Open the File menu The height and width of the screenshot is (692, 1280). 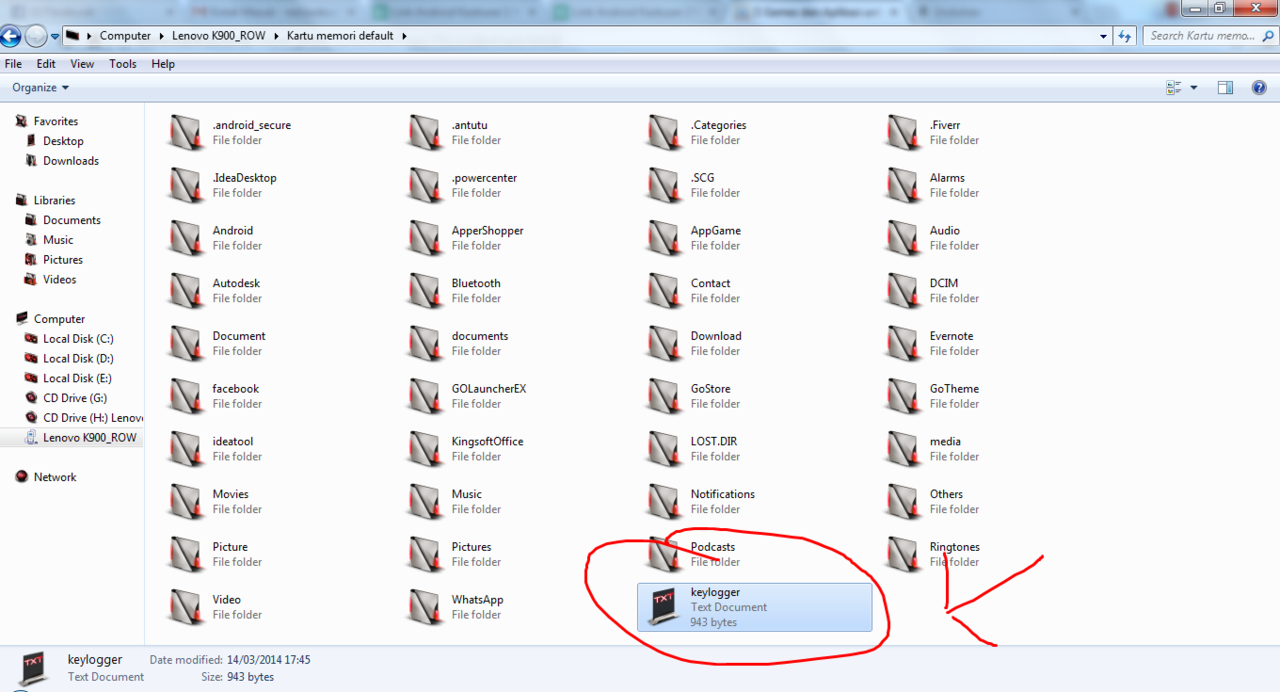point(14,64)
